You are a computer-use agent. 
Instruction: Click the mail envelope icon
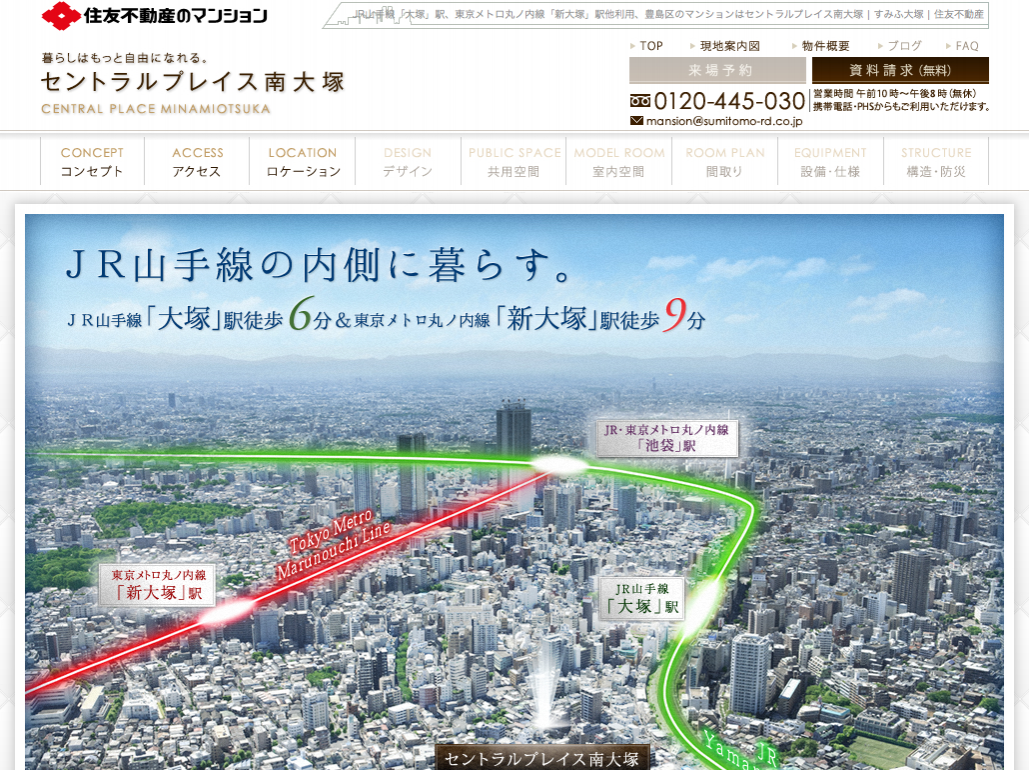(636, 121)
